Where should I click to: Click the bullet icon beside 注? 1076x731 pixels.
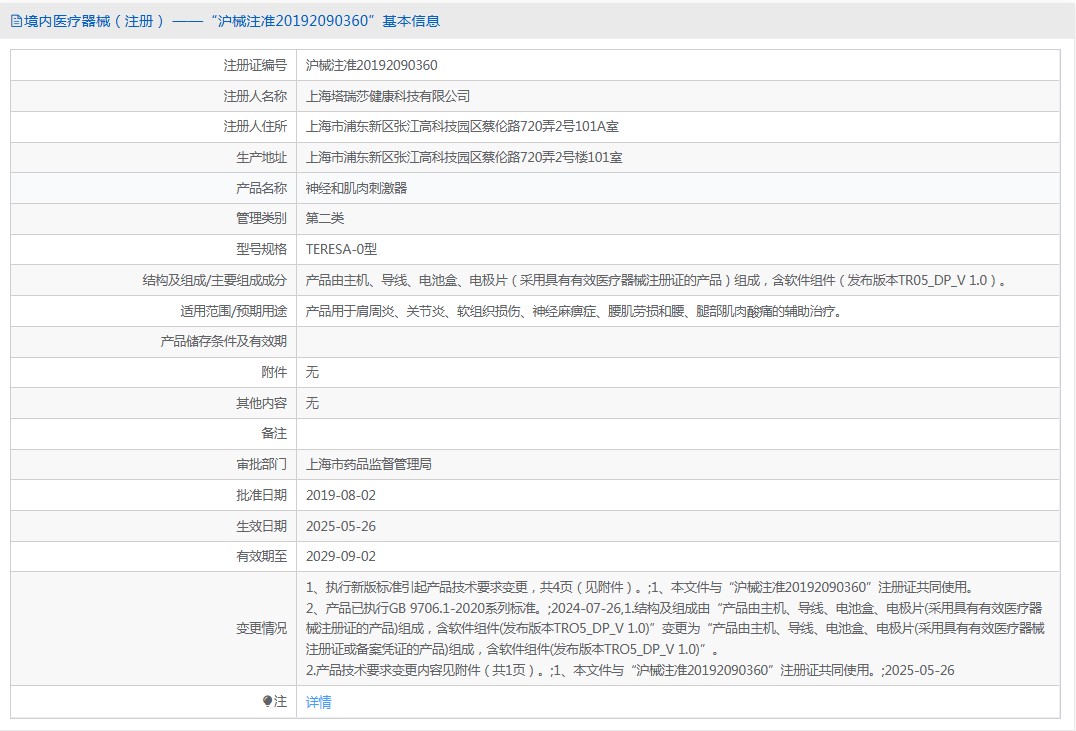click(x=267, y=701)
